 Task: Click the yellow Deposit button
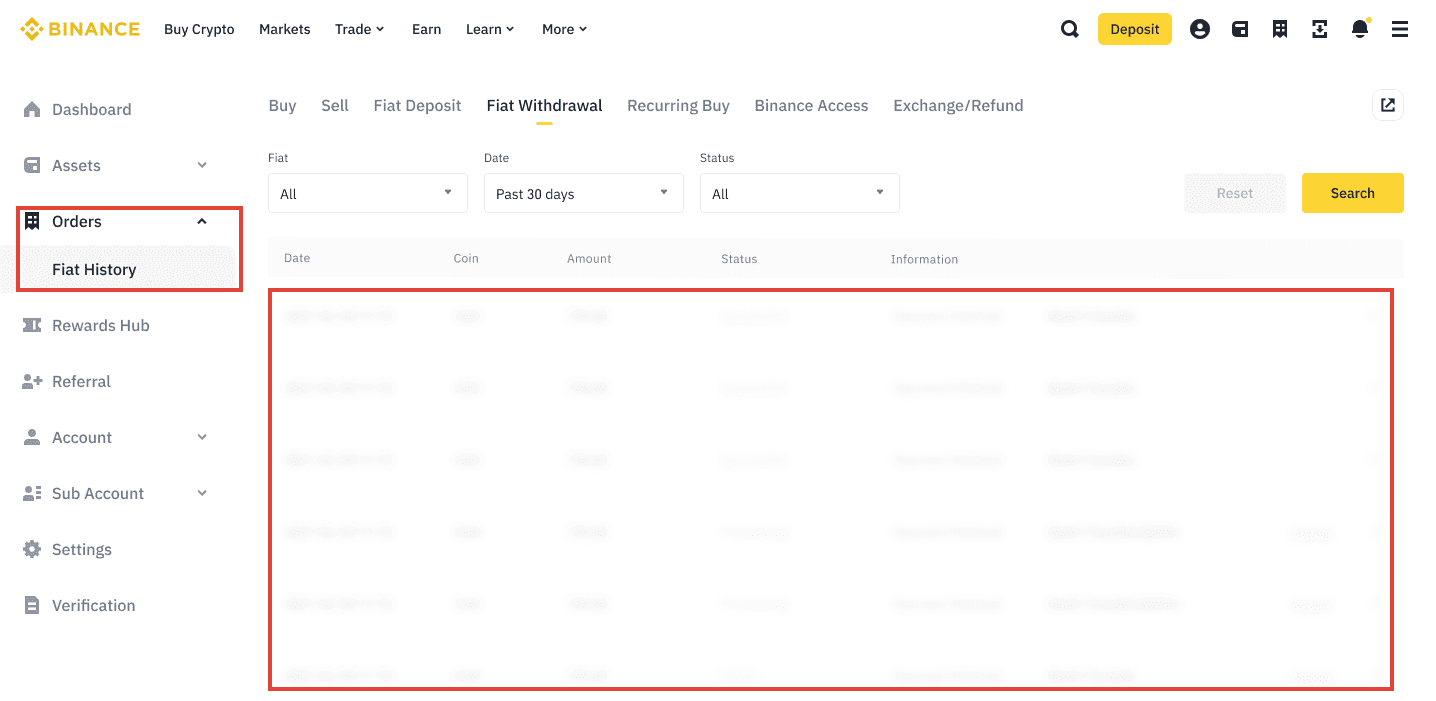click(x=1135, y=29)
